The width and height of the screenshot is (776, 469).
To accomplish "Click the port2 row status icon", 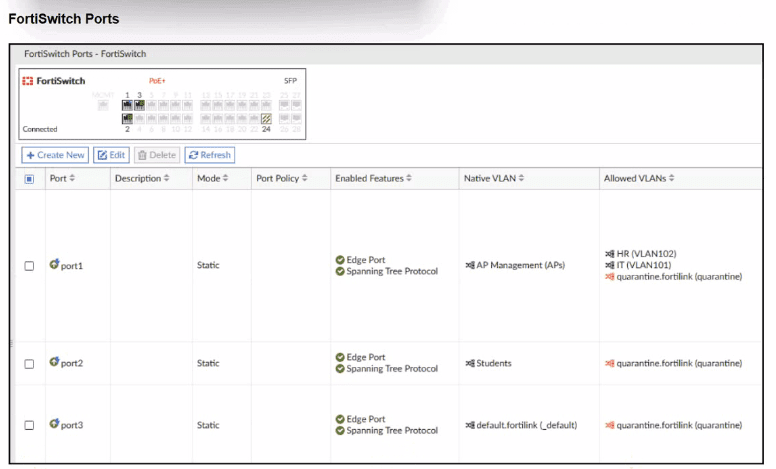I will [54, 362].
